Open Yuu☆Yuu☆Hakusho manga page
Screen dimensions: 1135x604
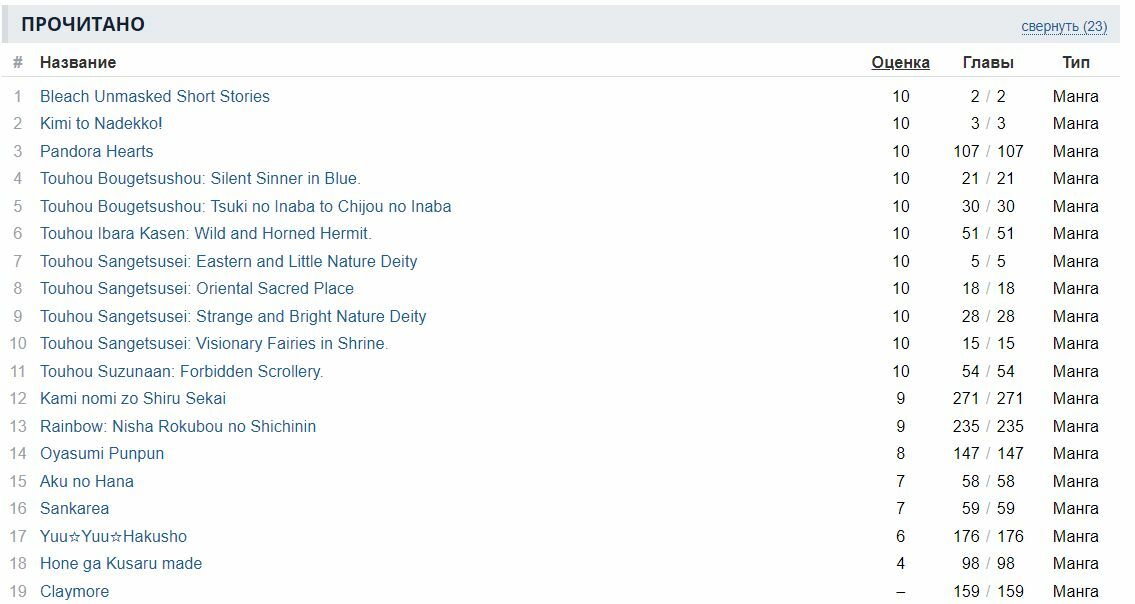(x=113, y=536)
